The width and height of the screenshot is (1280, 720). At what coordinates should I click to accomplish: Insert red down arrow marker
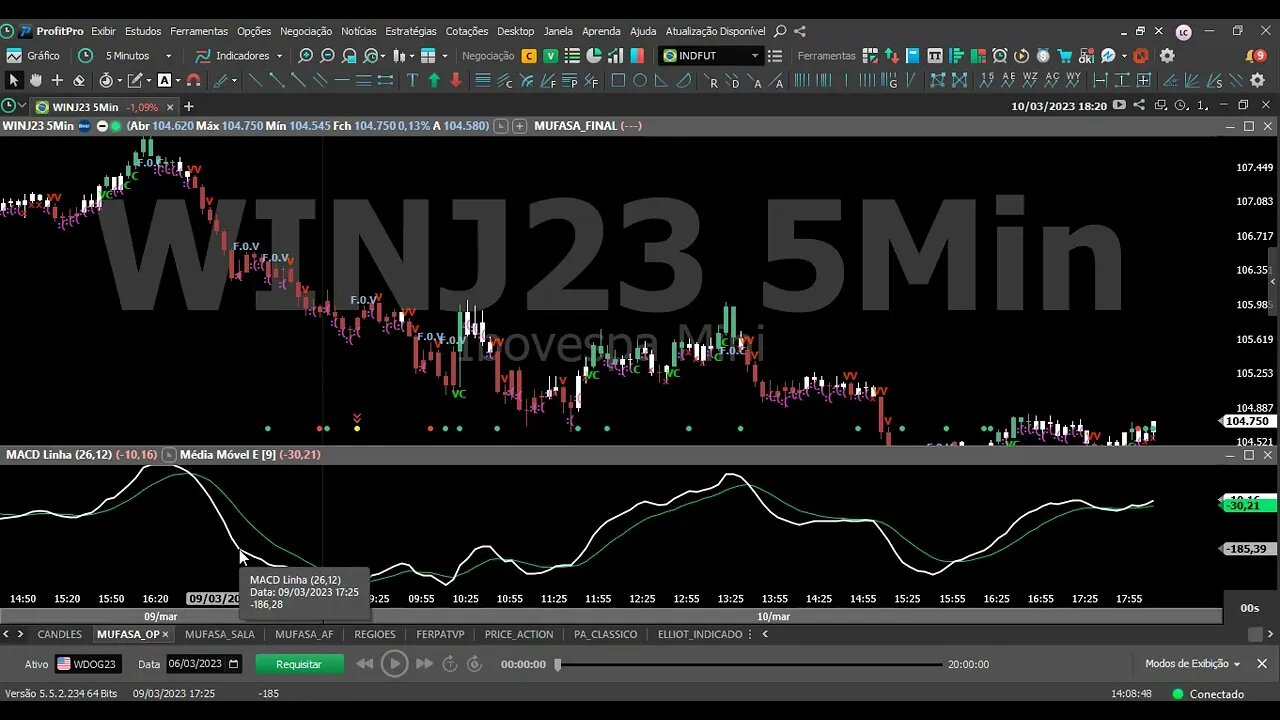click(456, 80)
